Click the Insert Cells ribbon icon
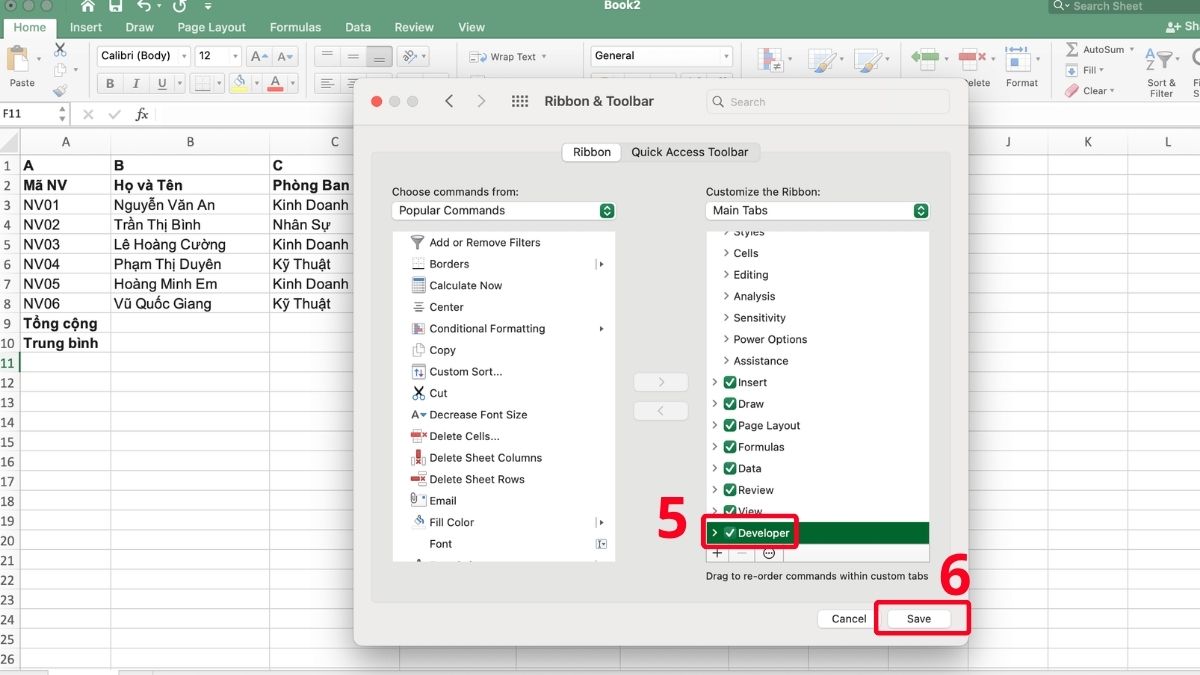This screenshot has height=675, width=1200. [926, 59]
